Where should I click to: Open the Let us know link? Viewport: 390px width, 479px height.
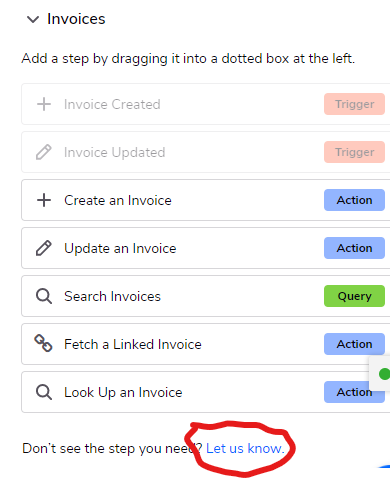point(245,448)
